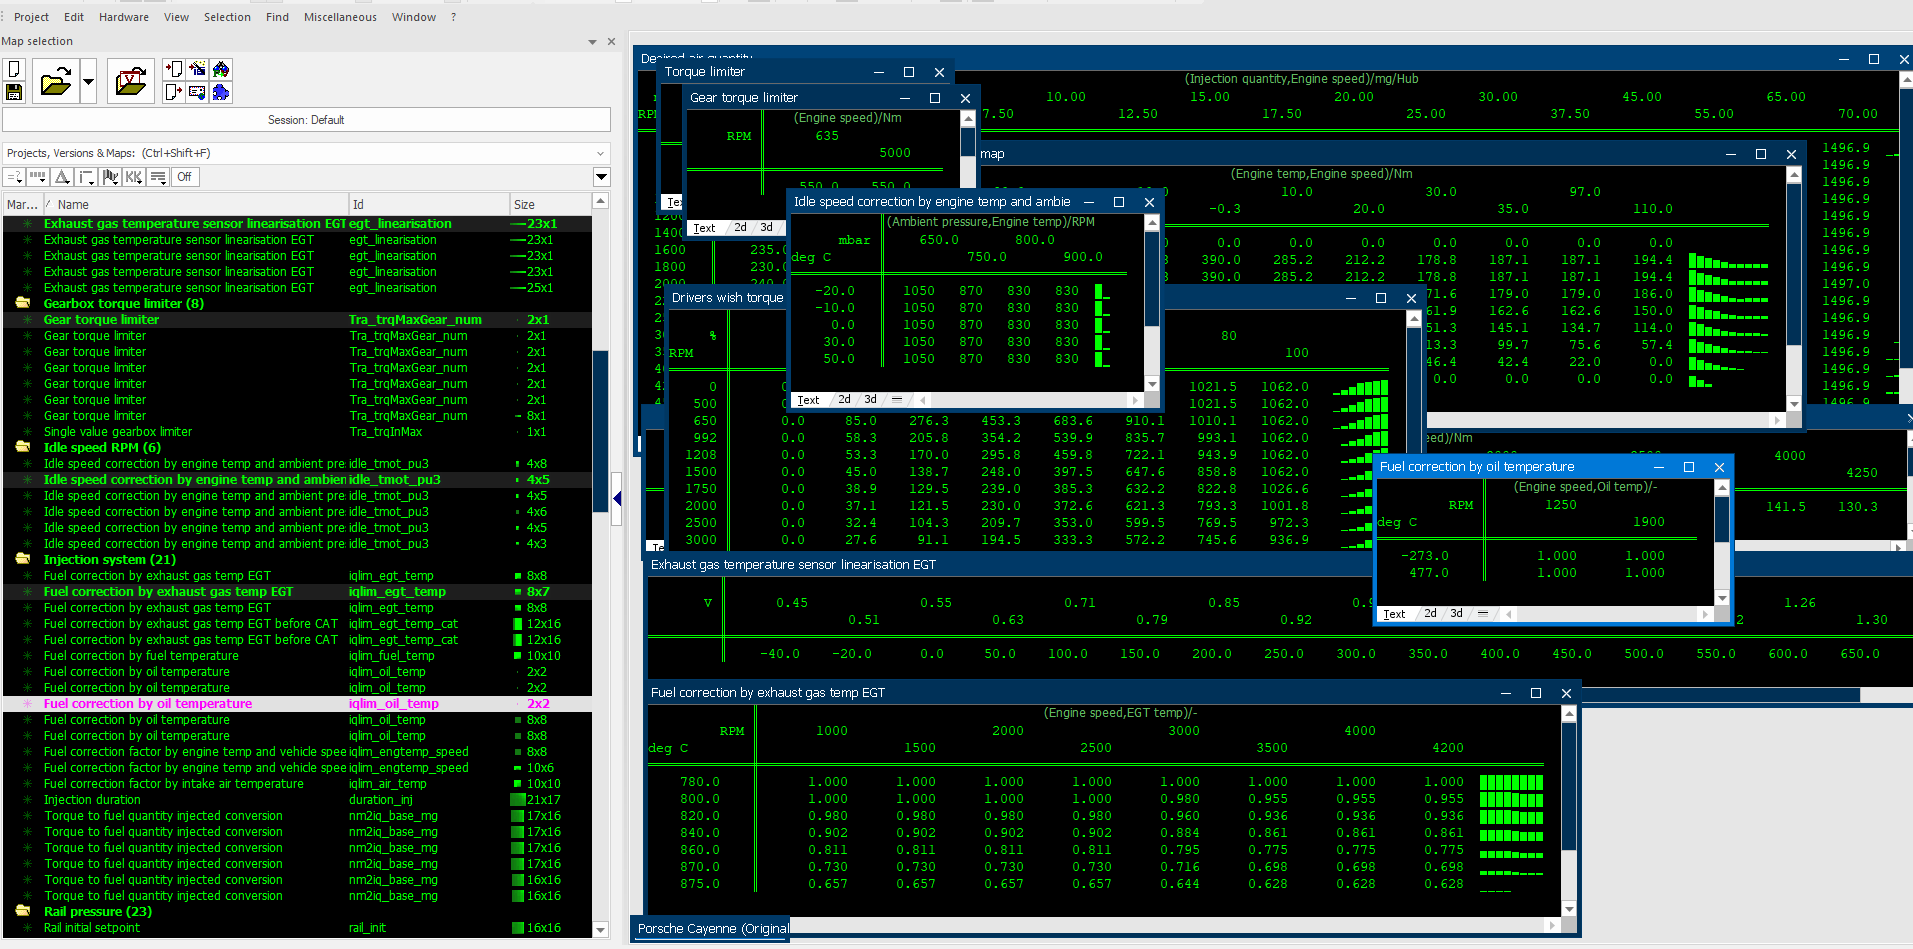Switch to 2d tab in Fuel correction by oil window
Image resolution: width=1913 pixels, height=949 pixels.
click(1430, 614)
